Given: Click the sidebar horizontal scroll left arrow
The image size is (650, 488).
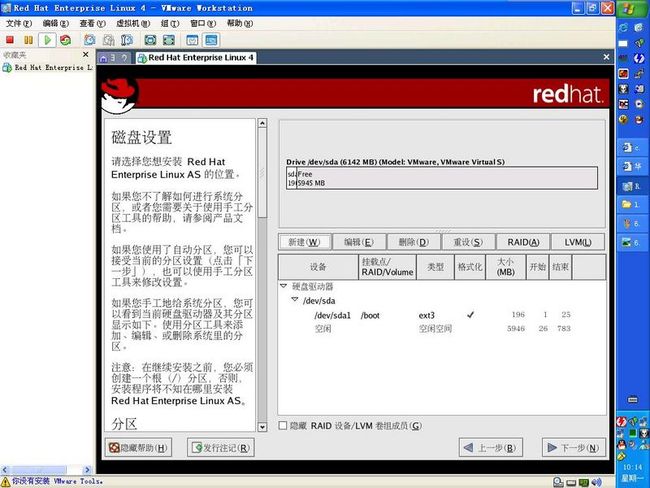Looking at the screenshot, I should pyautogui.click(x=5, y=470).
